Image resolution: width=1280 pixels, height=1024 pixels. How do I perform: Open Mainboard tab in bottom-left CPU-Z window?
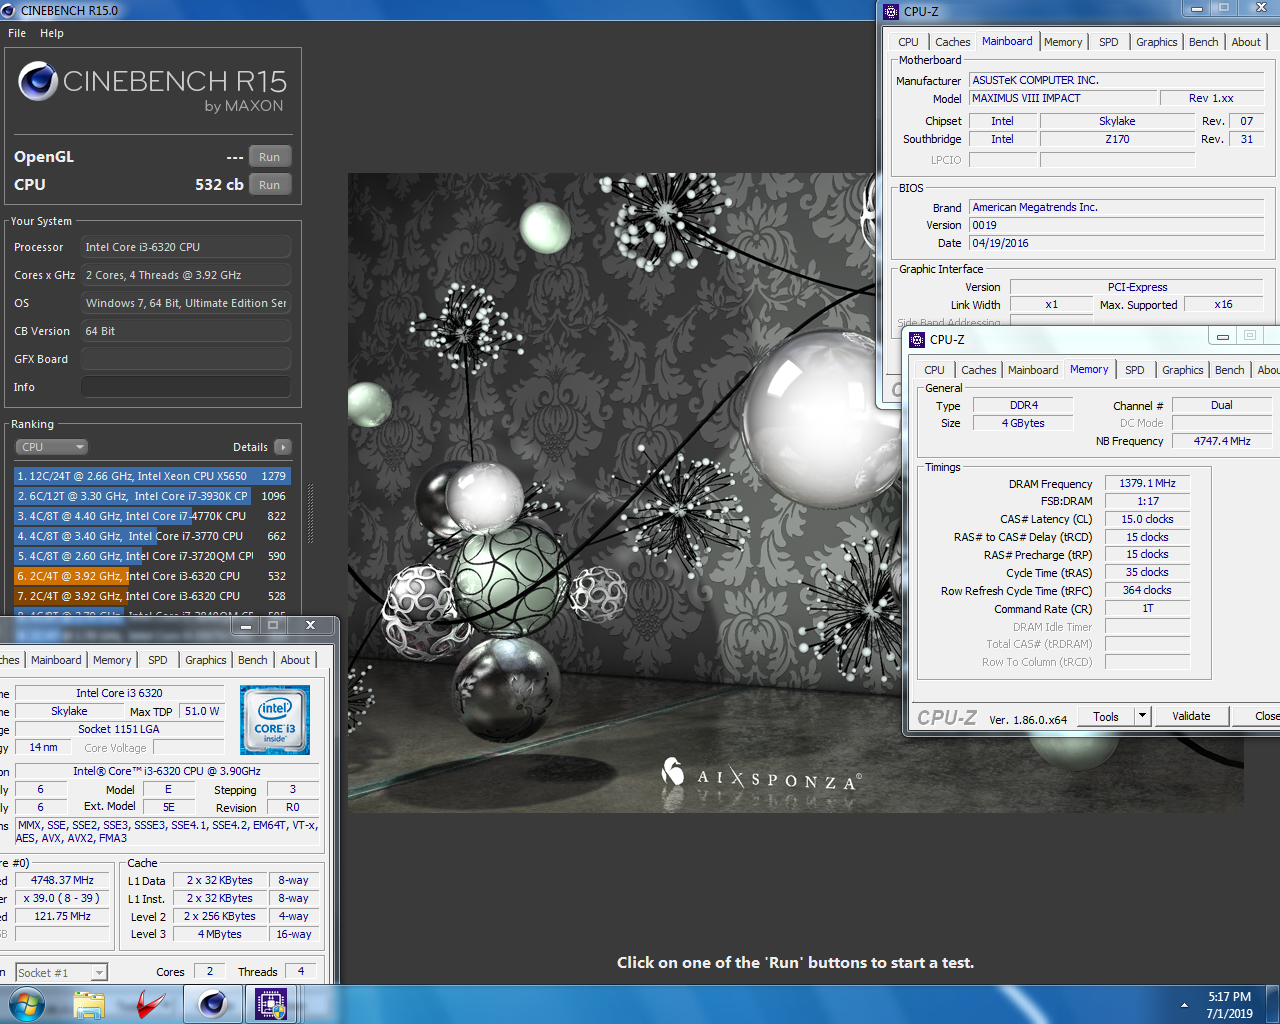56,660
